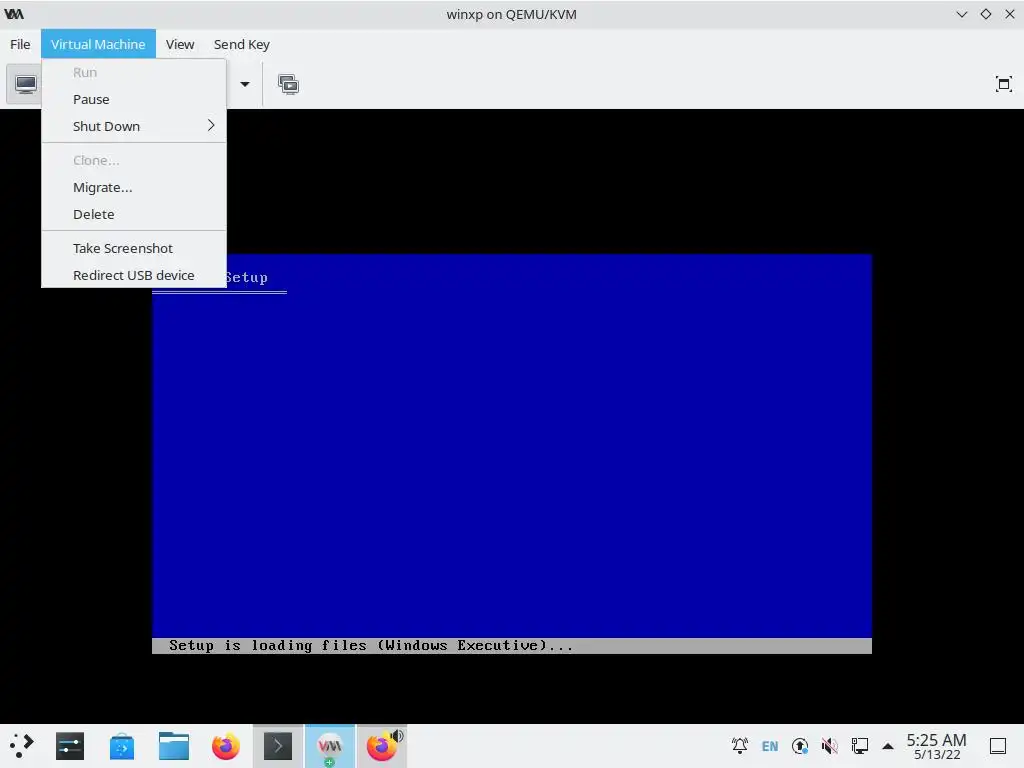Open notifications bell in system tray

click(740, 746)
